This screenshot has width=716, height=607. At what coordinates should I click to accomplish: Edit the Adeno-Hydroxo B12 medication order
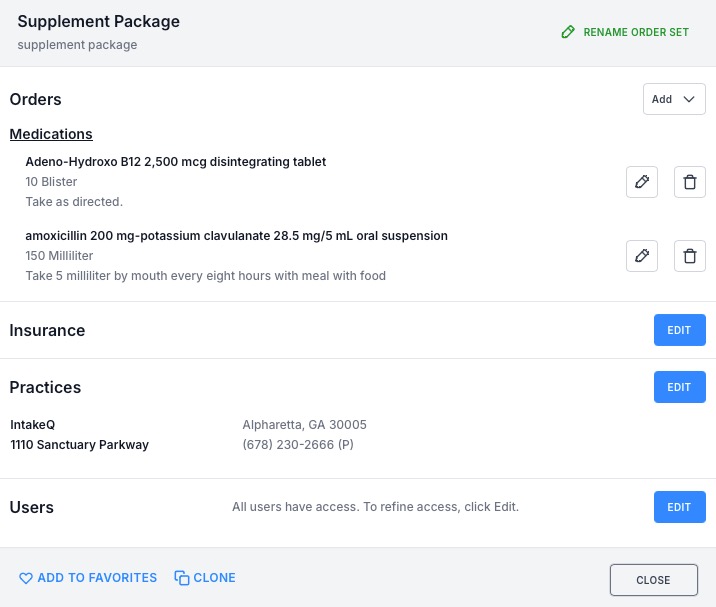[x=642, y=182]
